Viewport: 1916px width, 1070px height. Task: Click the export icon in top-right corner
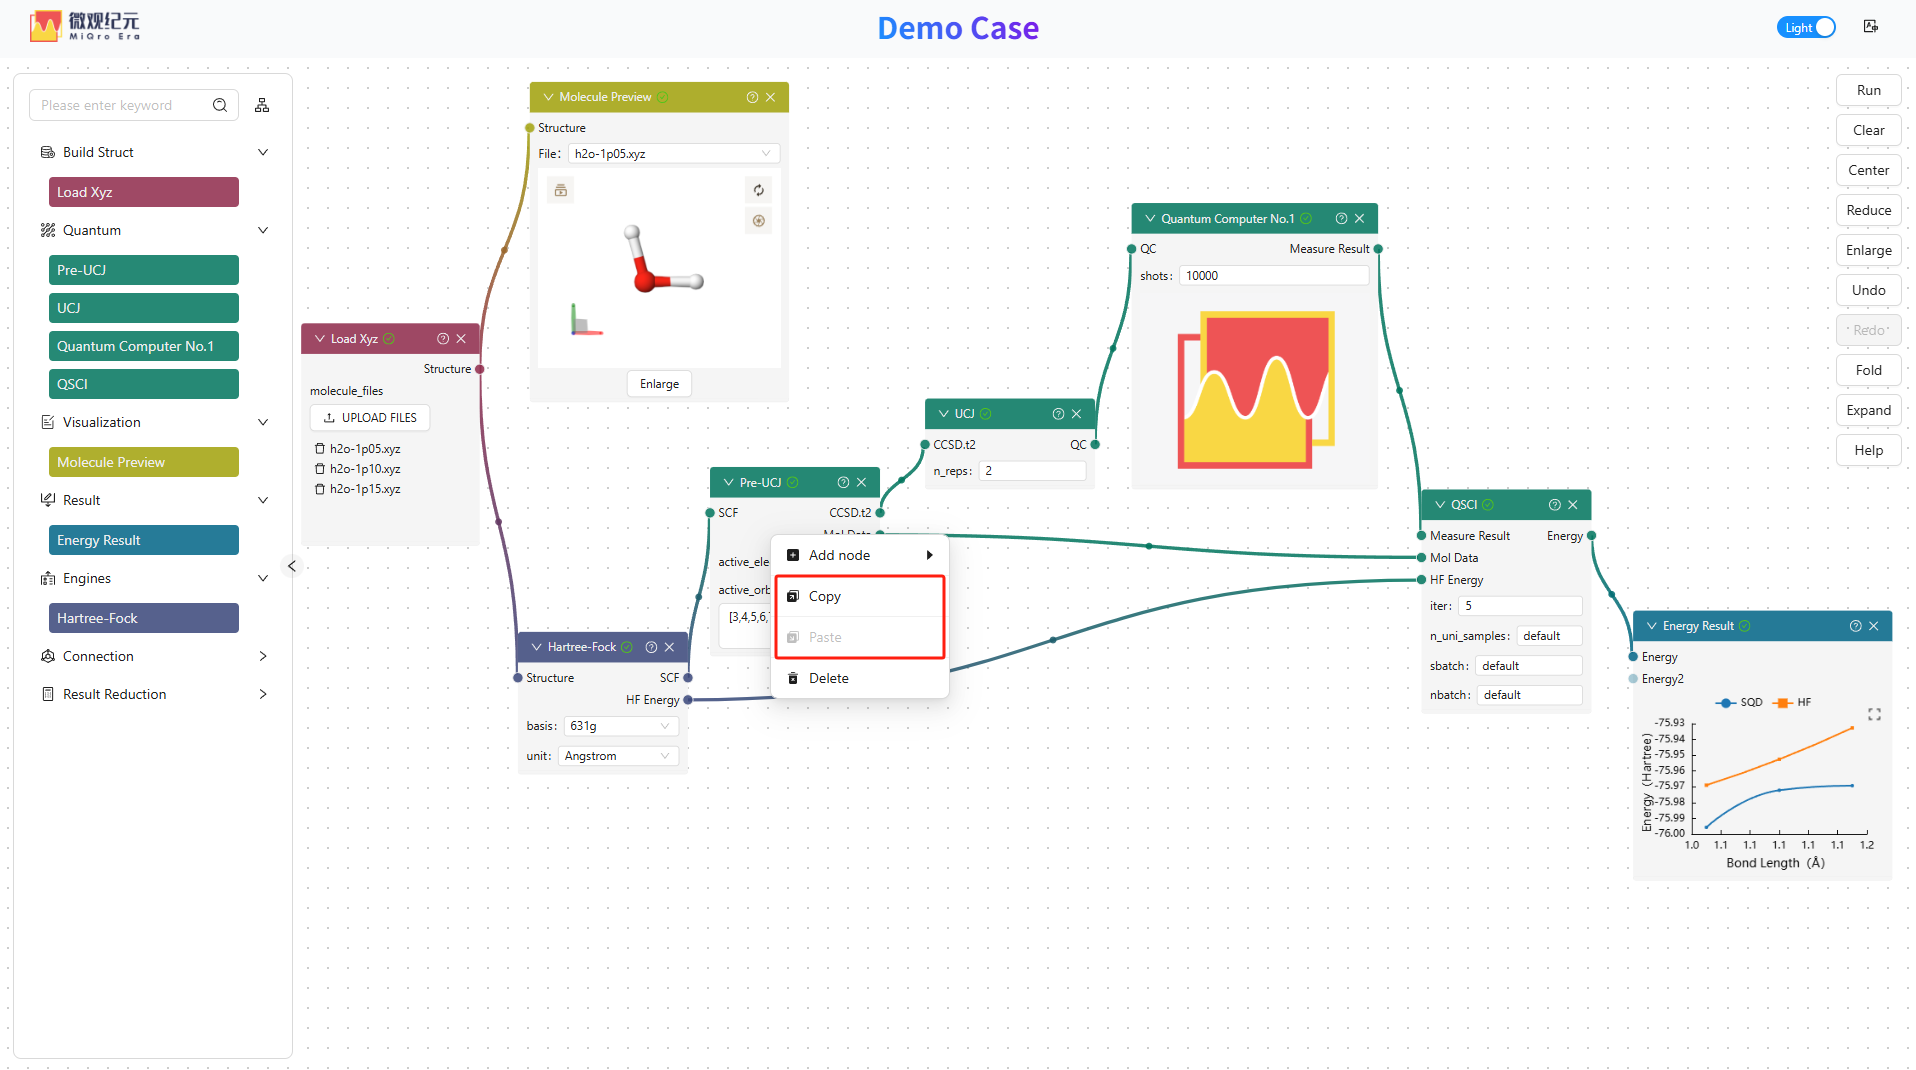pyautogui.click(x=1871, y=27)
